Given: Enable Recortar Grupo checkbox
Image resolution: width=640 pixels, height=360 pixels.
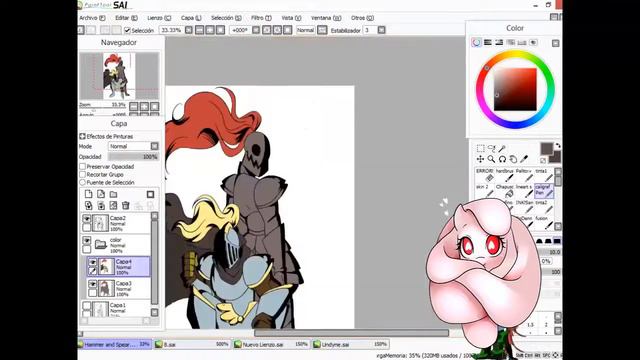Looking at the screenshot, I should tap(82, 174).
